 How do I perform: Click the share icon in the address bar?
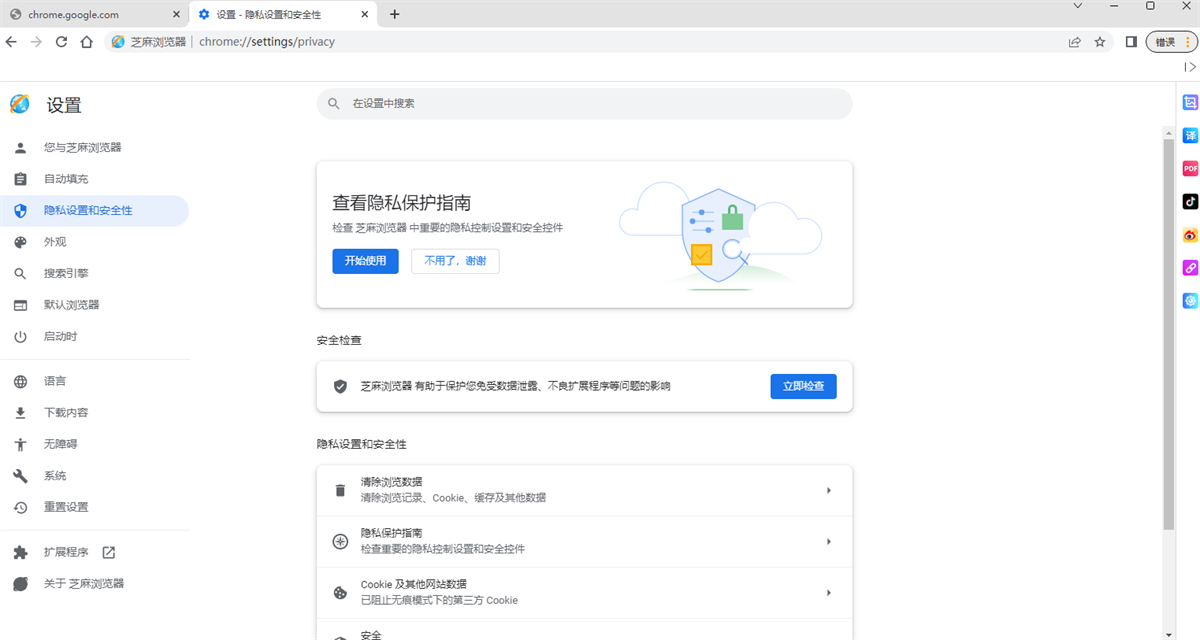[1073, 42]
